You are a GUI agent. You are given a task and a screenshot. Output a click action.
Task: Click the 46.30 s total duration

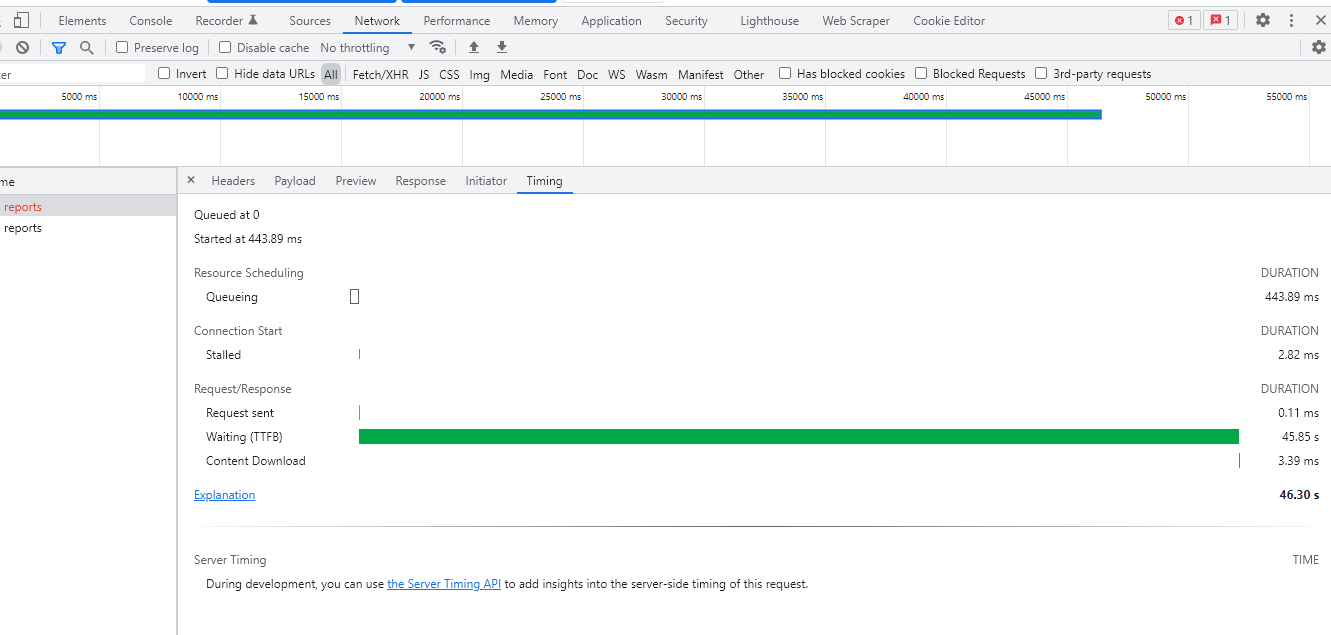click(x=1299, y=495)
